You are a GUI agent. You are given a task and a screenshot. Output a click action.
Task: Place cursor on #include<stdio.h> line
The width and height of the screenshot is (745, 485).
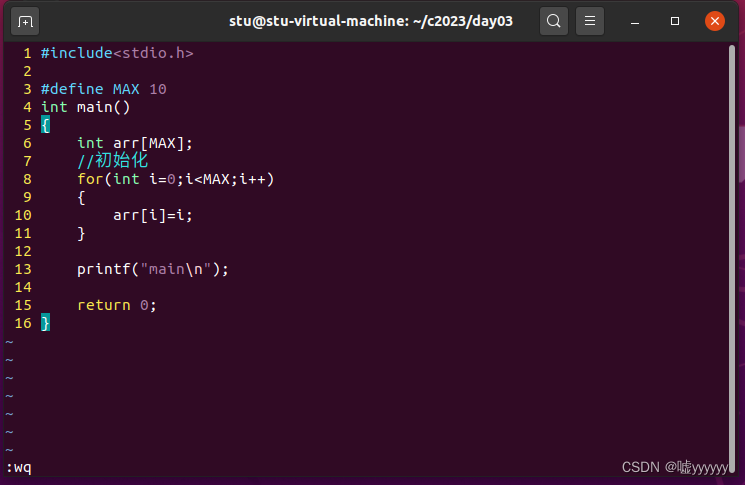pyautogui.click(x=116, y=53)
